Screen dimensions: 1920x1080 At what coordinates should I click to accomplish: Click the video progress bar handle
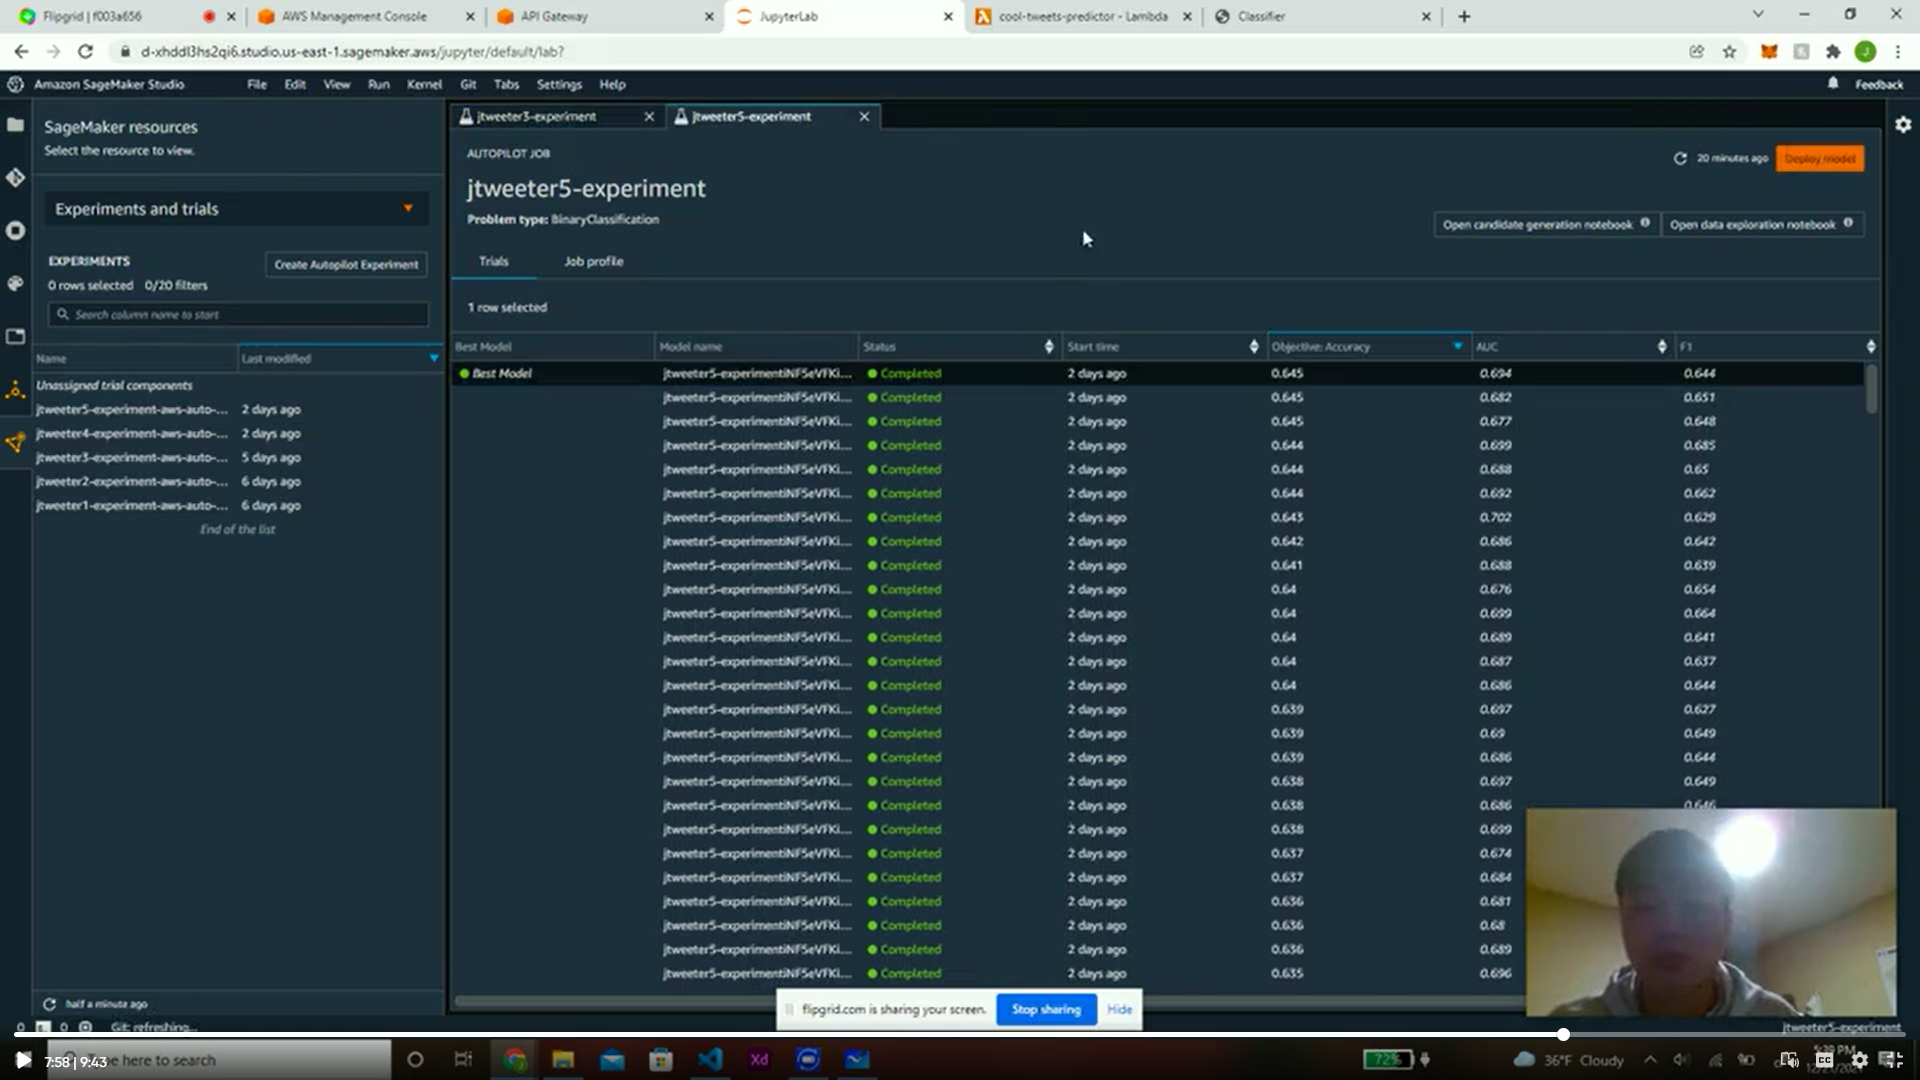(1563, 1035)
